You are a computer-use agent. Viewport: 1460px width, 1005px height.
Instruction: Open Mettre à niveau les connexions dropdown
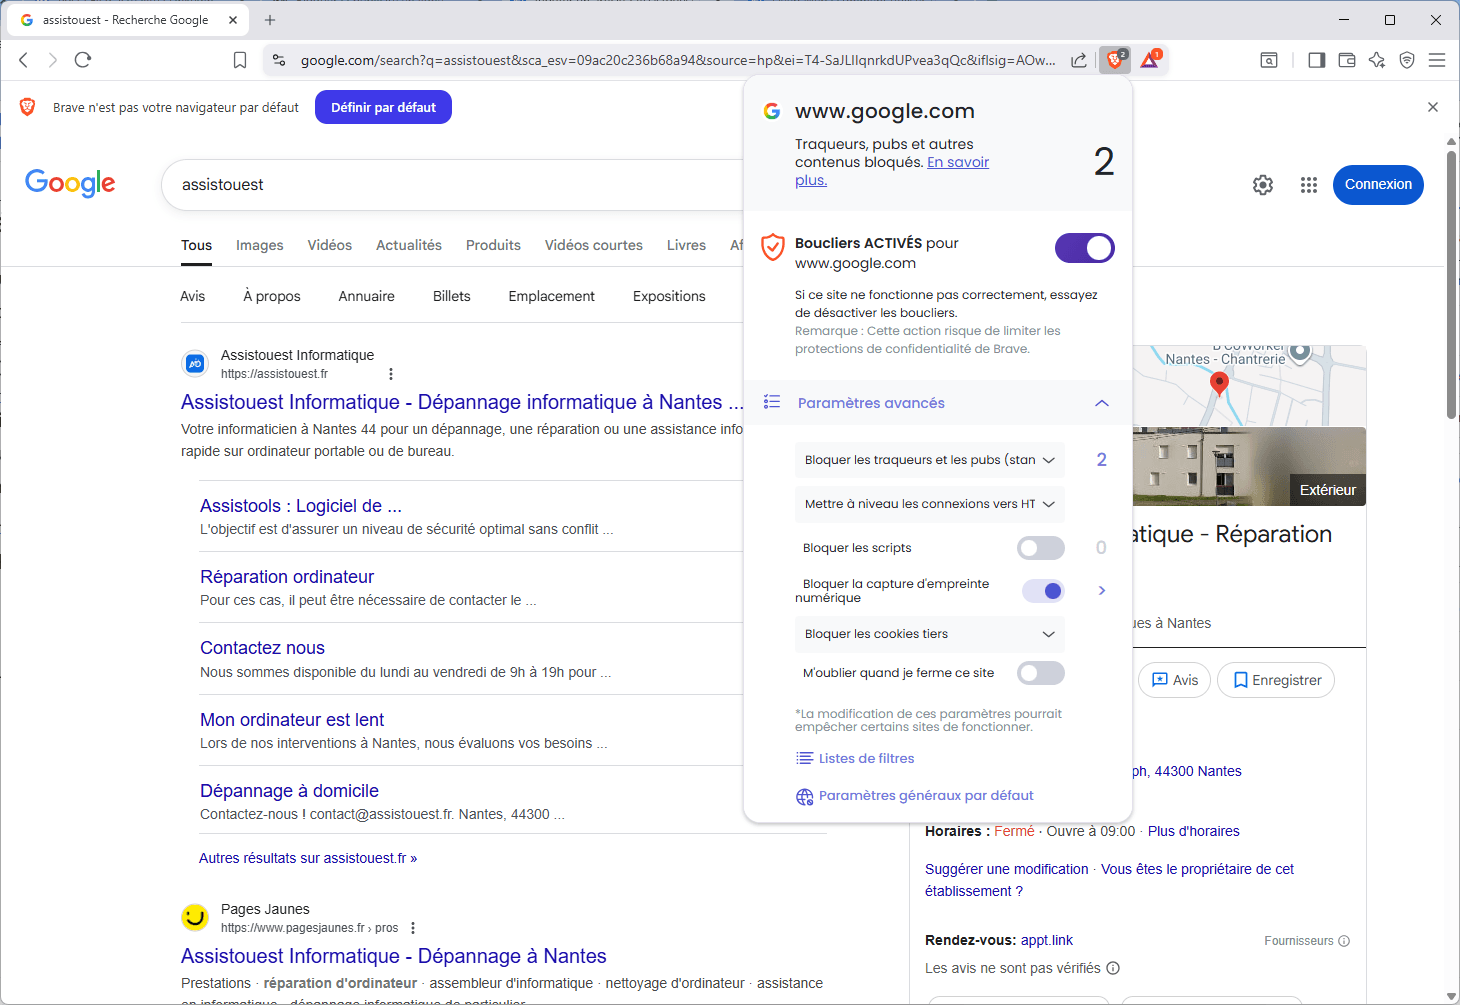(x=930, y=504)
